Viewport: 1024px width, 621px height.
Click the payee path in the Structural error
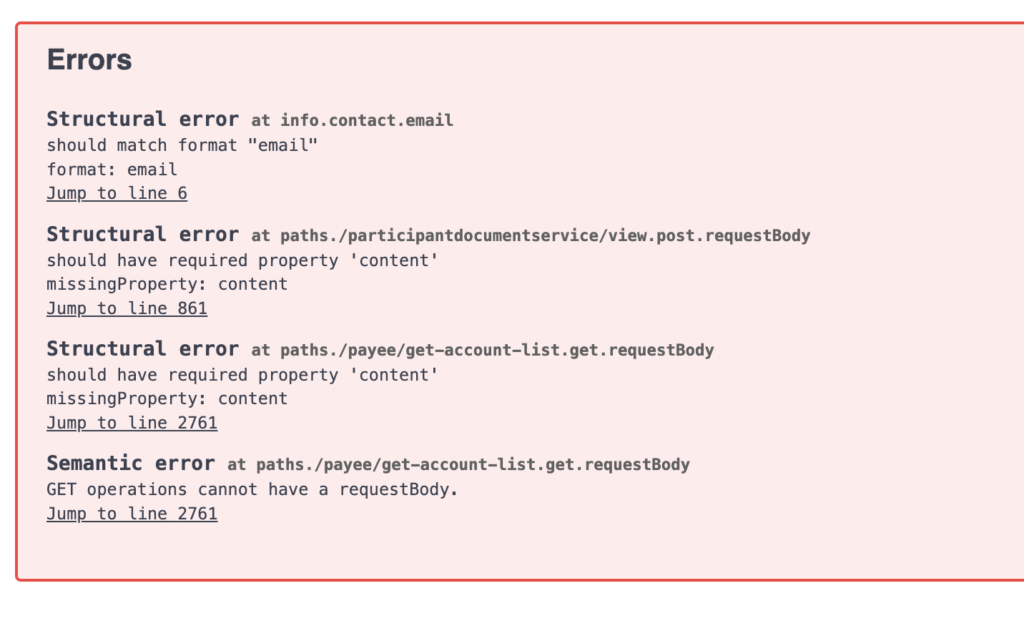(497, 350)
